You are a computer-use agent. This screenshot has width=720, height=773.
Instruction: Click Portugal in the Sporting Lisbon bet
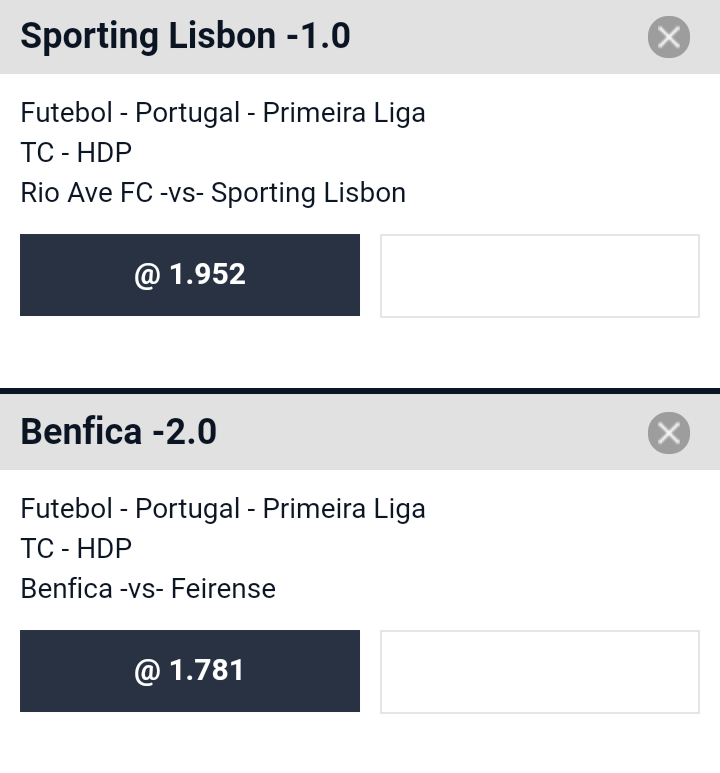click(x=187, y=113)
